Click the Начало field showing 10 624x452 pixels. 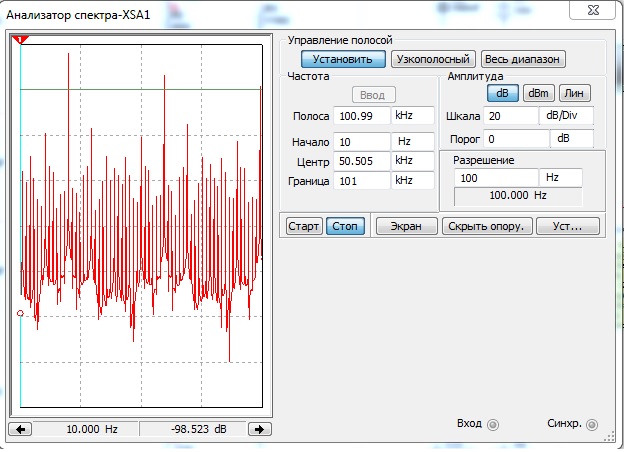[361, 142]
